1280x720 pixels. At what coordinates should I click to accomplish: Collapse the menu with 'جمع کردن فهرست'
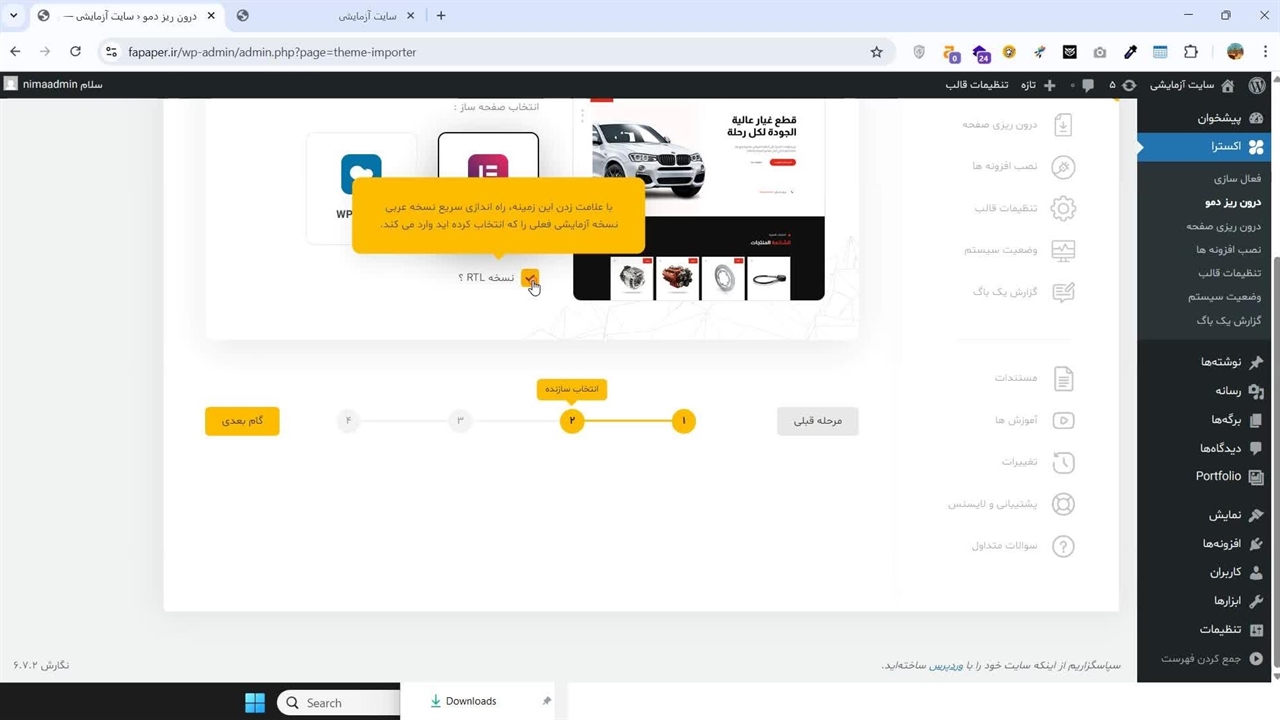pyautogui.click(x=1212, y=659)
